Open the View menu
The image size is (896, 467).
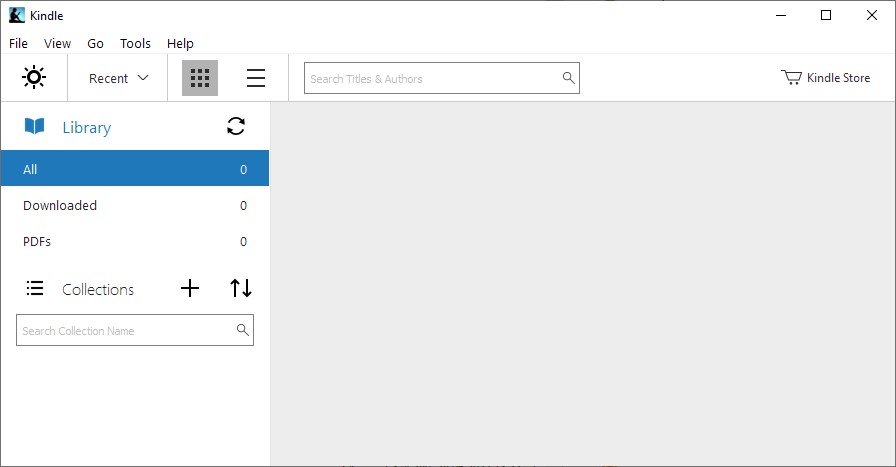click(57, 43)
